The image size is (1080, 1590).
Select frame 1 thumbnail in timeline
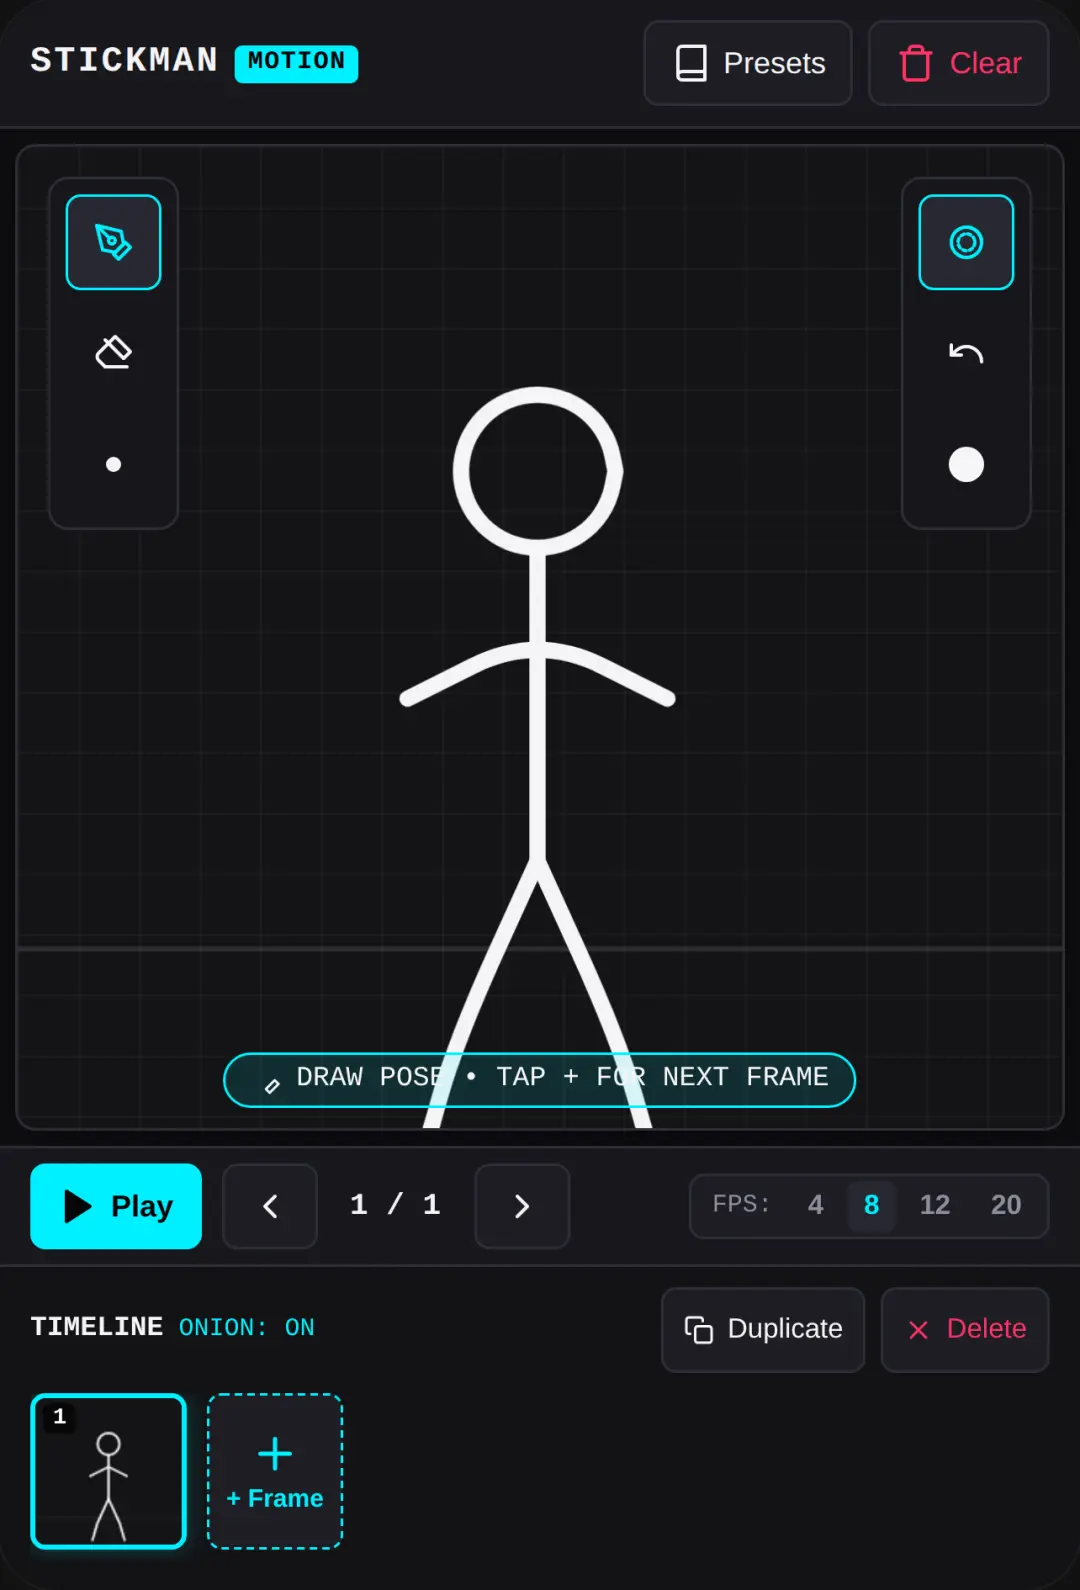[x=109, y=1471]
